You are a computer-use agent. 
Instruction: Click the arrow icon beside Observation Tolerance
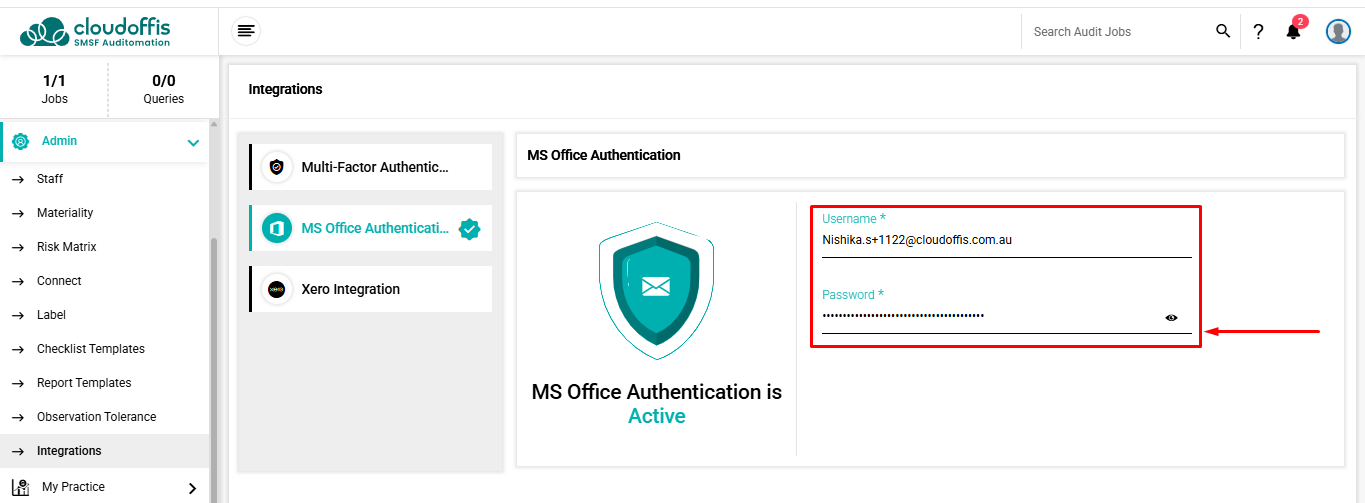coord(17,418)
